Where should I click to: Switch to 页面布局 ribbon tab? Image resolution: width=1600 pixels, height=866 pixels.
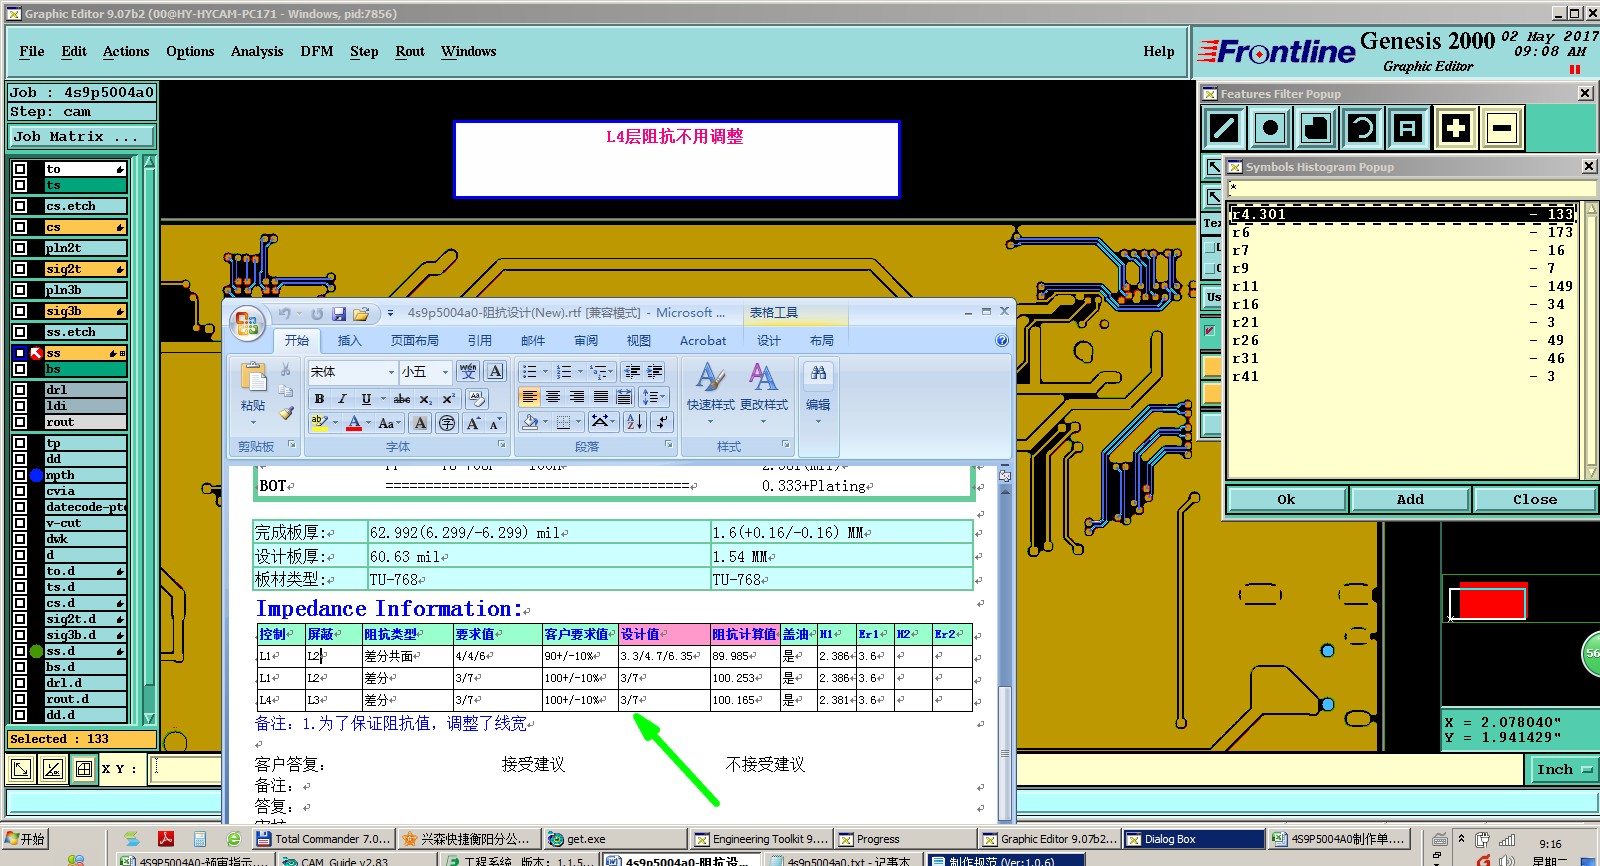[415, 341]
